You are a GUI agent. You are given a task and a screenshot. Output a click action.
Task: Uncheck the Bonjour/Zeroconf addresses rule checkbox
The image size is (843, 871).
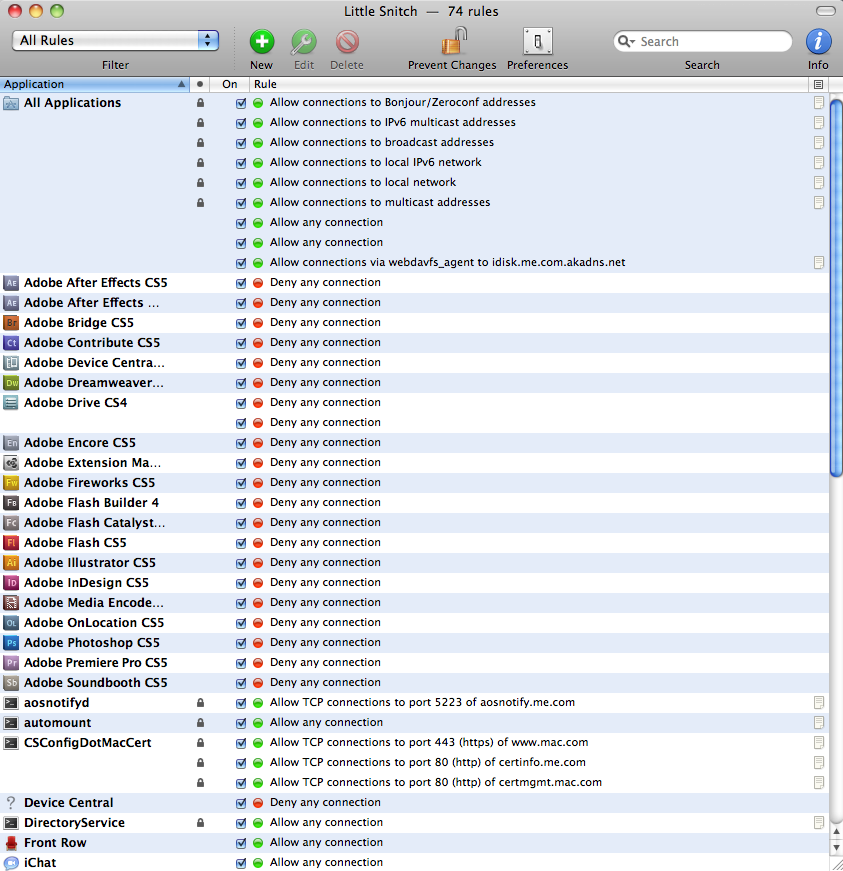241,103
